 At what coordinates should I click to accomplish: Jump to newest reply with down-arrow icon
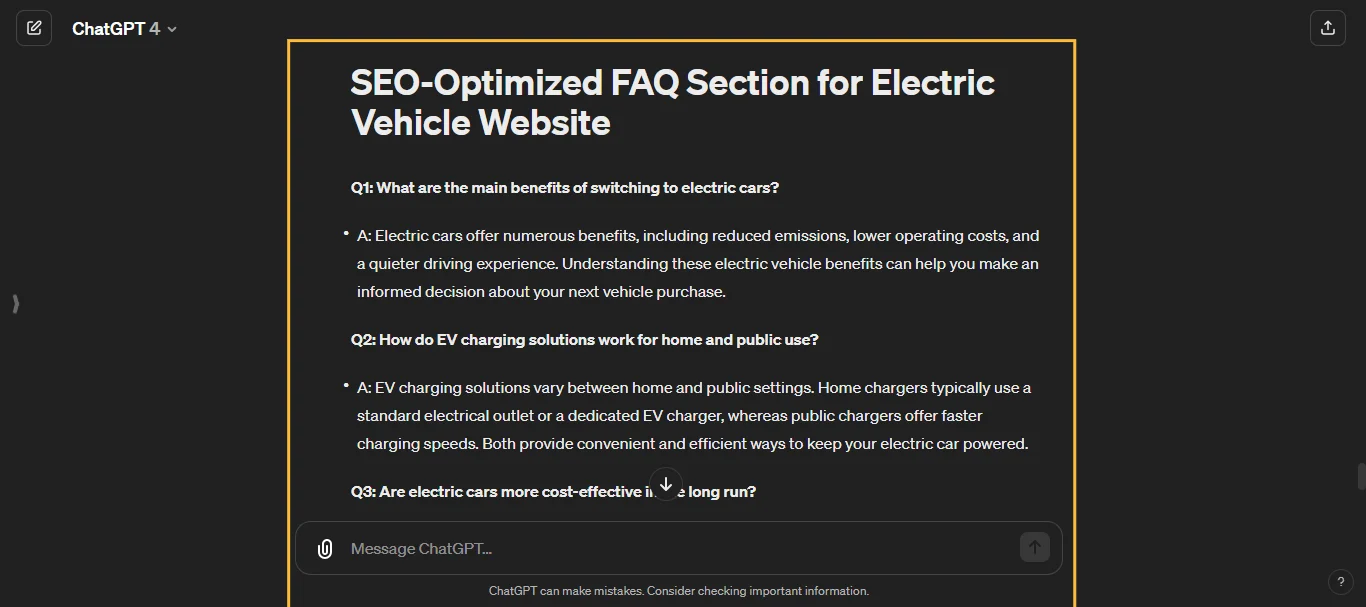pos(666,483)
